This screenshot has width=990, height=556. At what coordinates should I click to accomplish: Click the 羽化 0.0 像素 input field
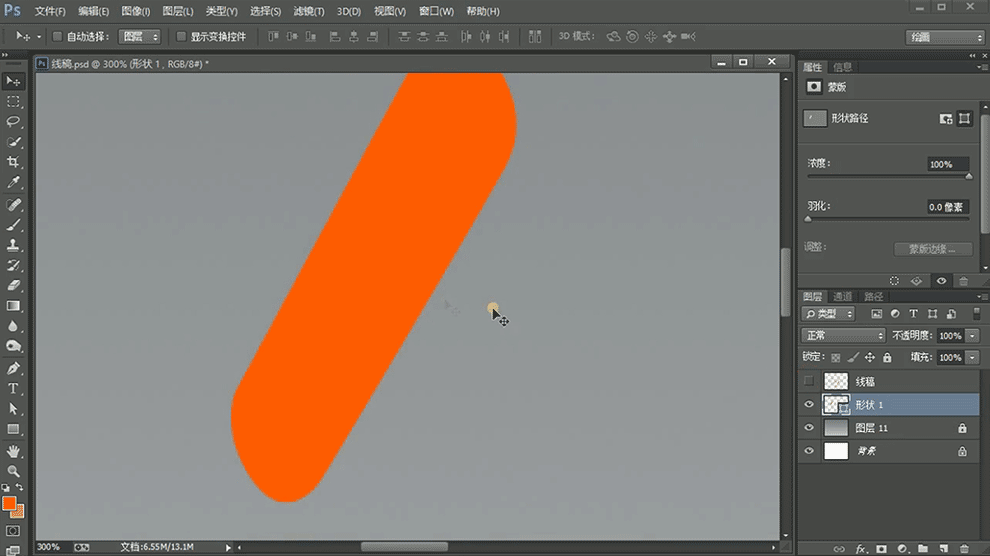click(x=946, y=207)
